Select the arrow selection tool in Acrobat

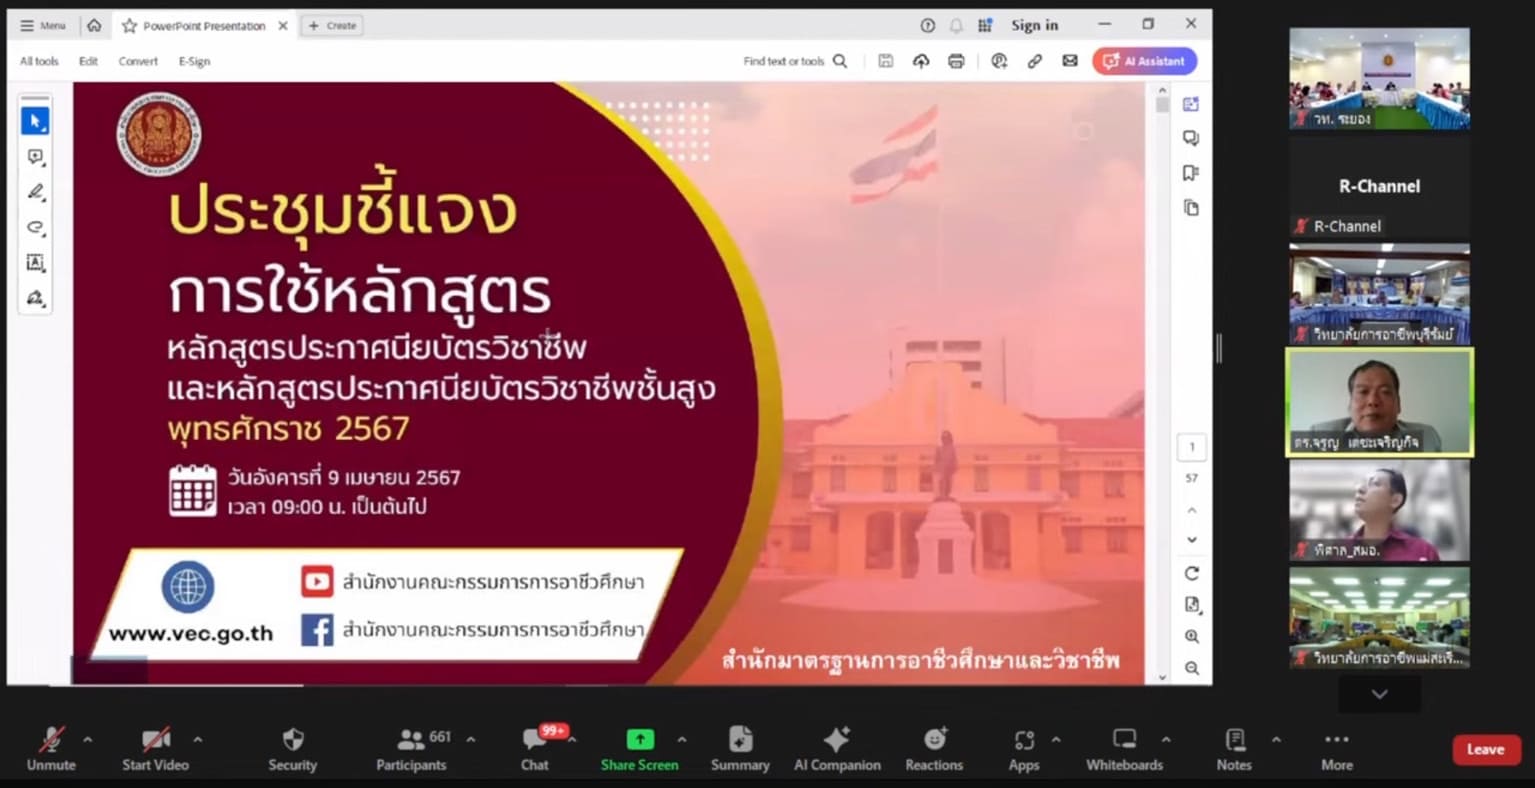(35, 121)
